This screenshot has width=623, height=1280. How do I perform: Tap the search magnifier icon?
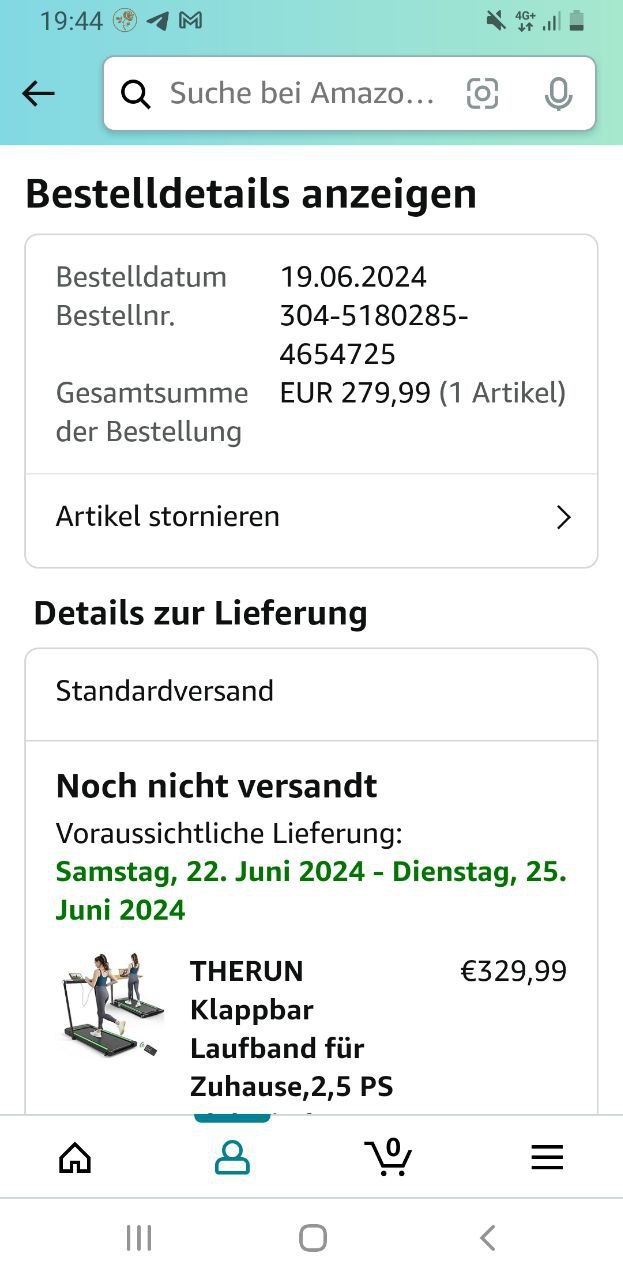coord(135,94)
